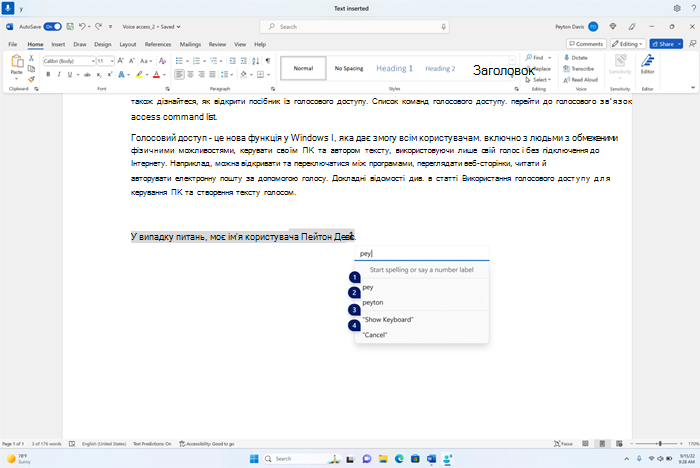Click the Bold formatting icon
Screen dimensions: 700x468
(x=48, y=75)
